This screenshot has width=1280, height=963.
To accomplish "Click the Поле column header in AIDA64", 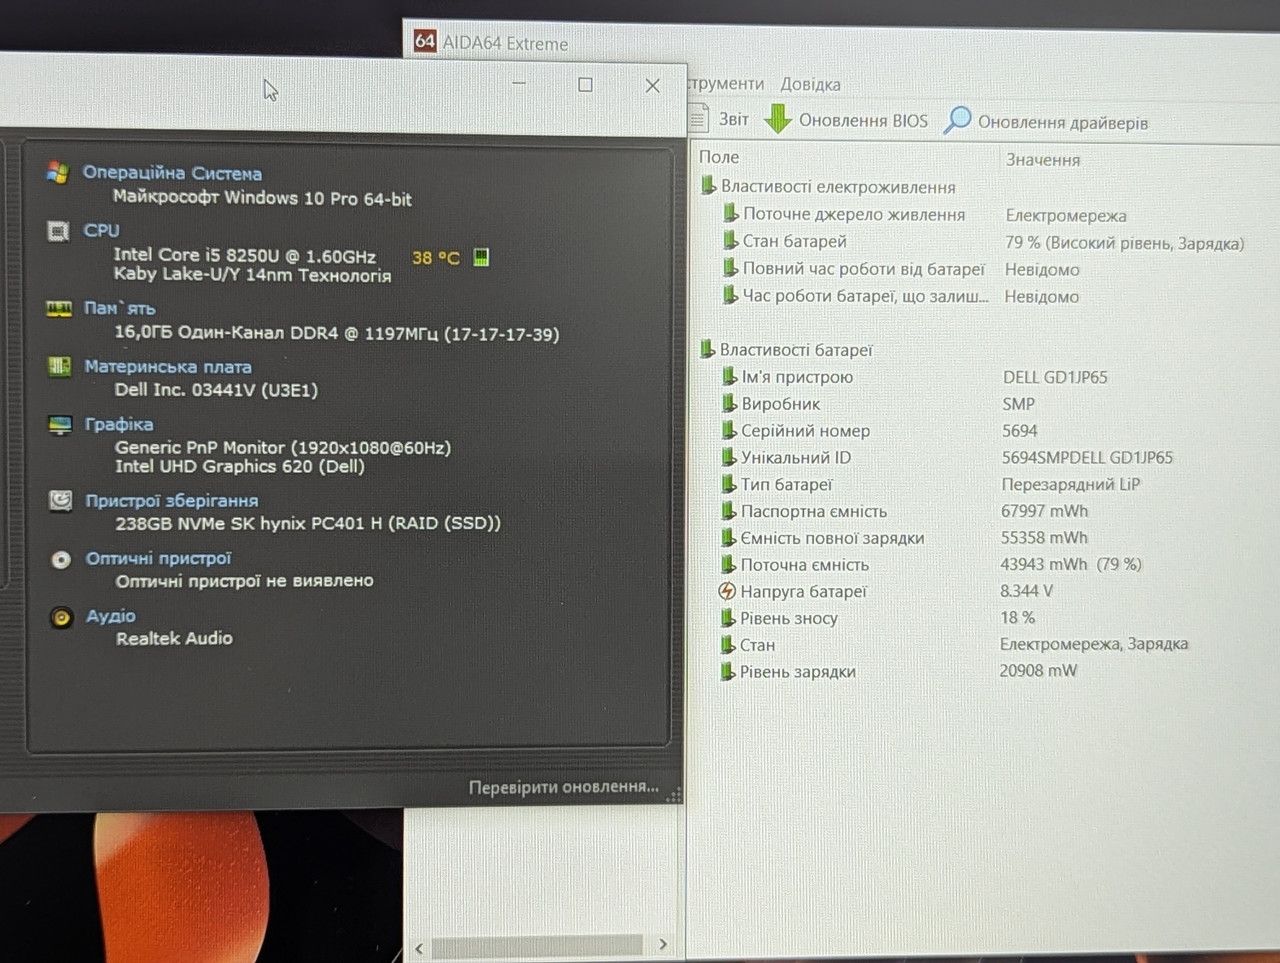I will (x=719, y=157).
